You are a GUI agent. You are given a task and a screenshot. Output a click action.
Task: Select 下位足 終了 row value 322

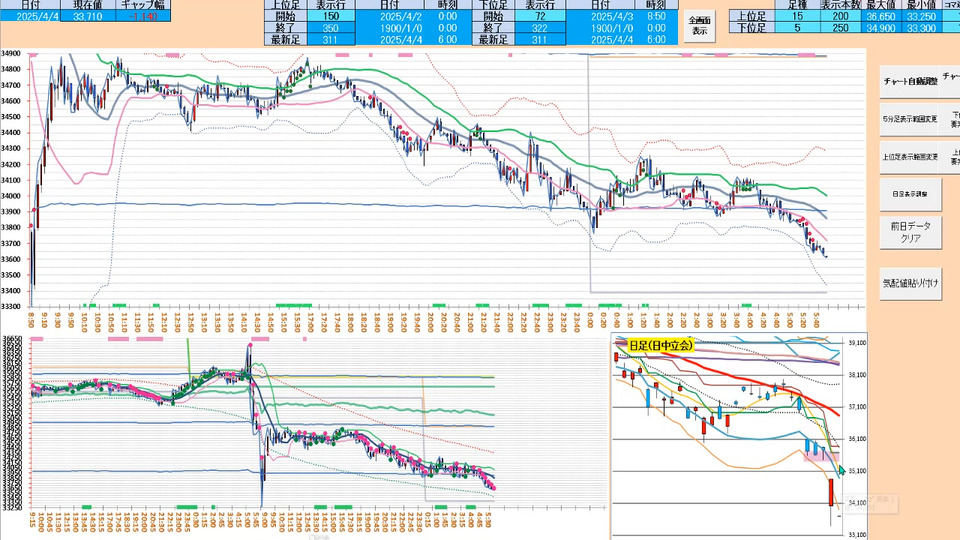[x=539, y=28]
